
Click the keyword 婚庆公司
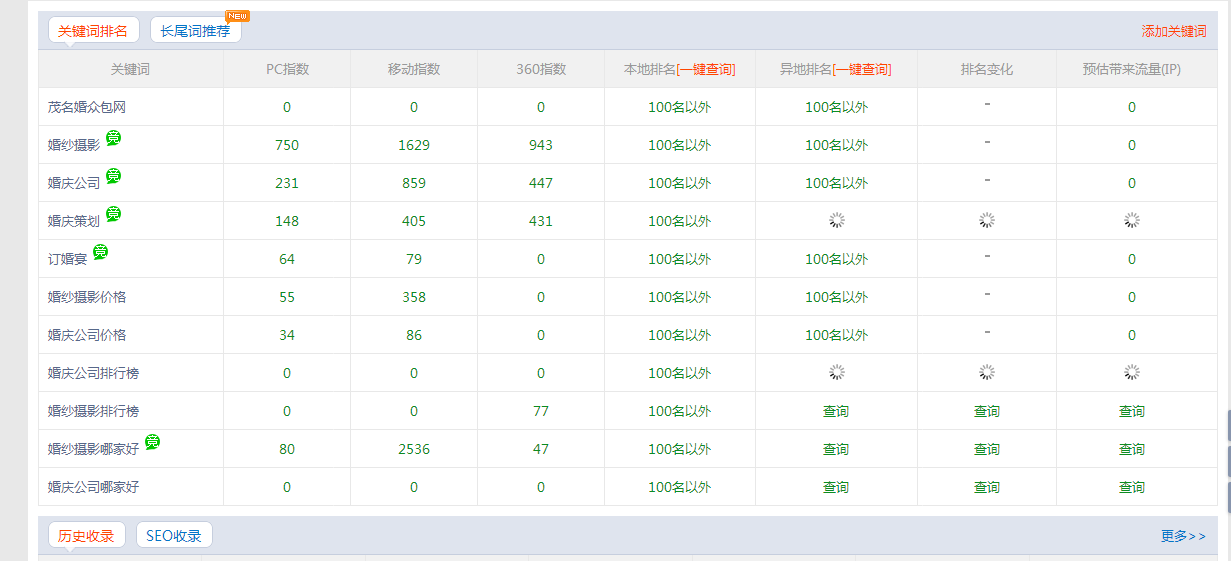[74, 183]
